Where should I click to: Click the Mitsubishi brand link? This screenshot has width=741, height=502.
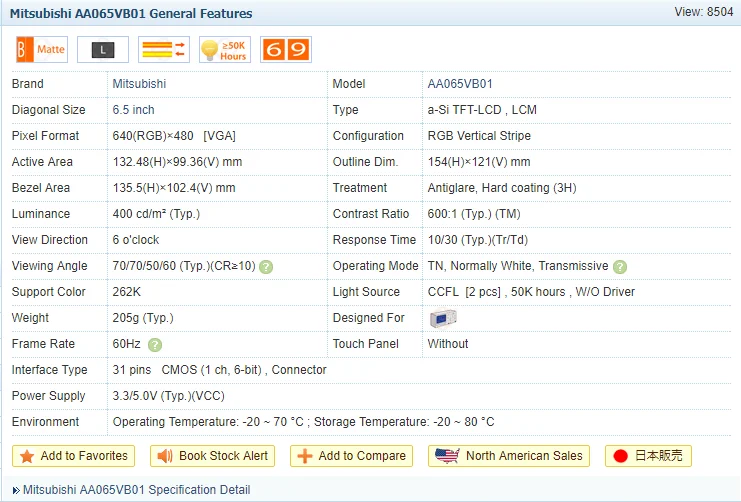139,84
